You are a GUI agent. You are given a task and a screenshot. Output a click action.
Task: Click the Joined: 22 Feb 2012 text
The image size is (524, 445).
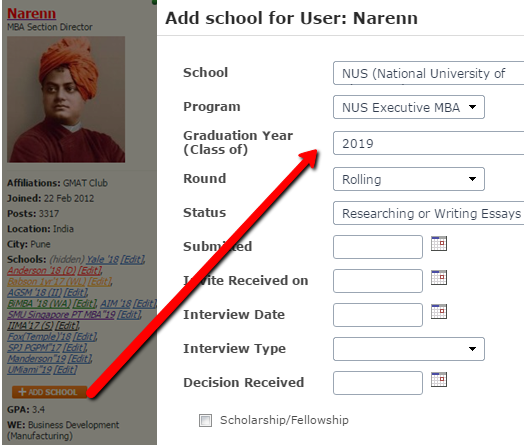click(x=50, y=198)
